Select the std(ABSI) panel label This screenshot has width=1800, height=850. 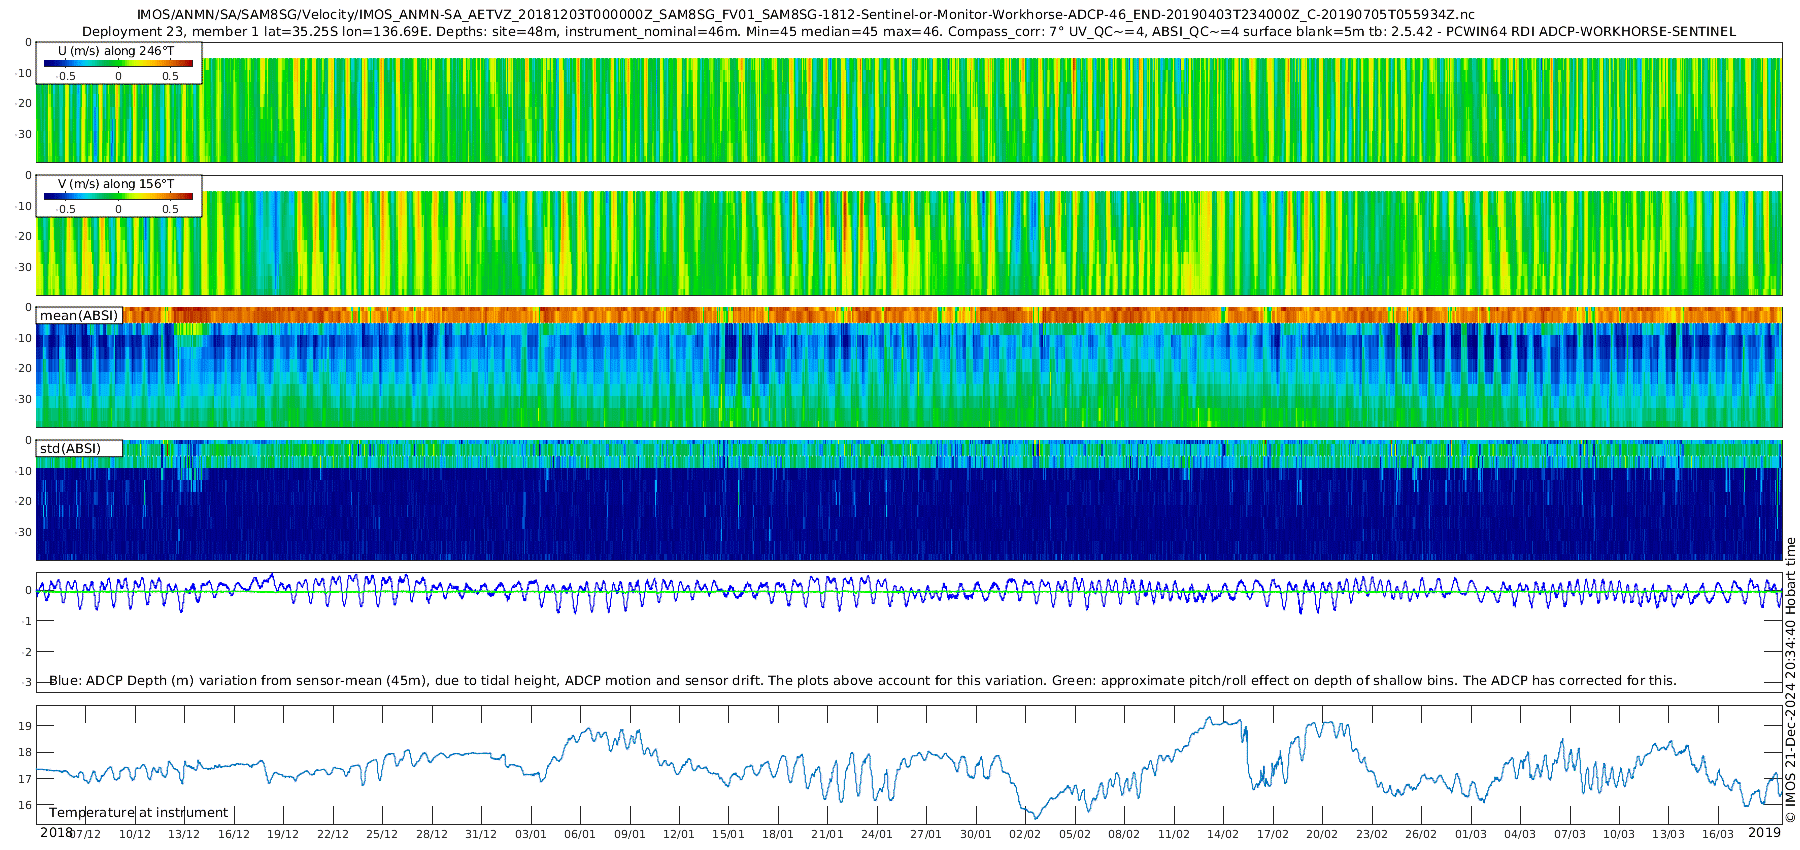tap(70, 449)
